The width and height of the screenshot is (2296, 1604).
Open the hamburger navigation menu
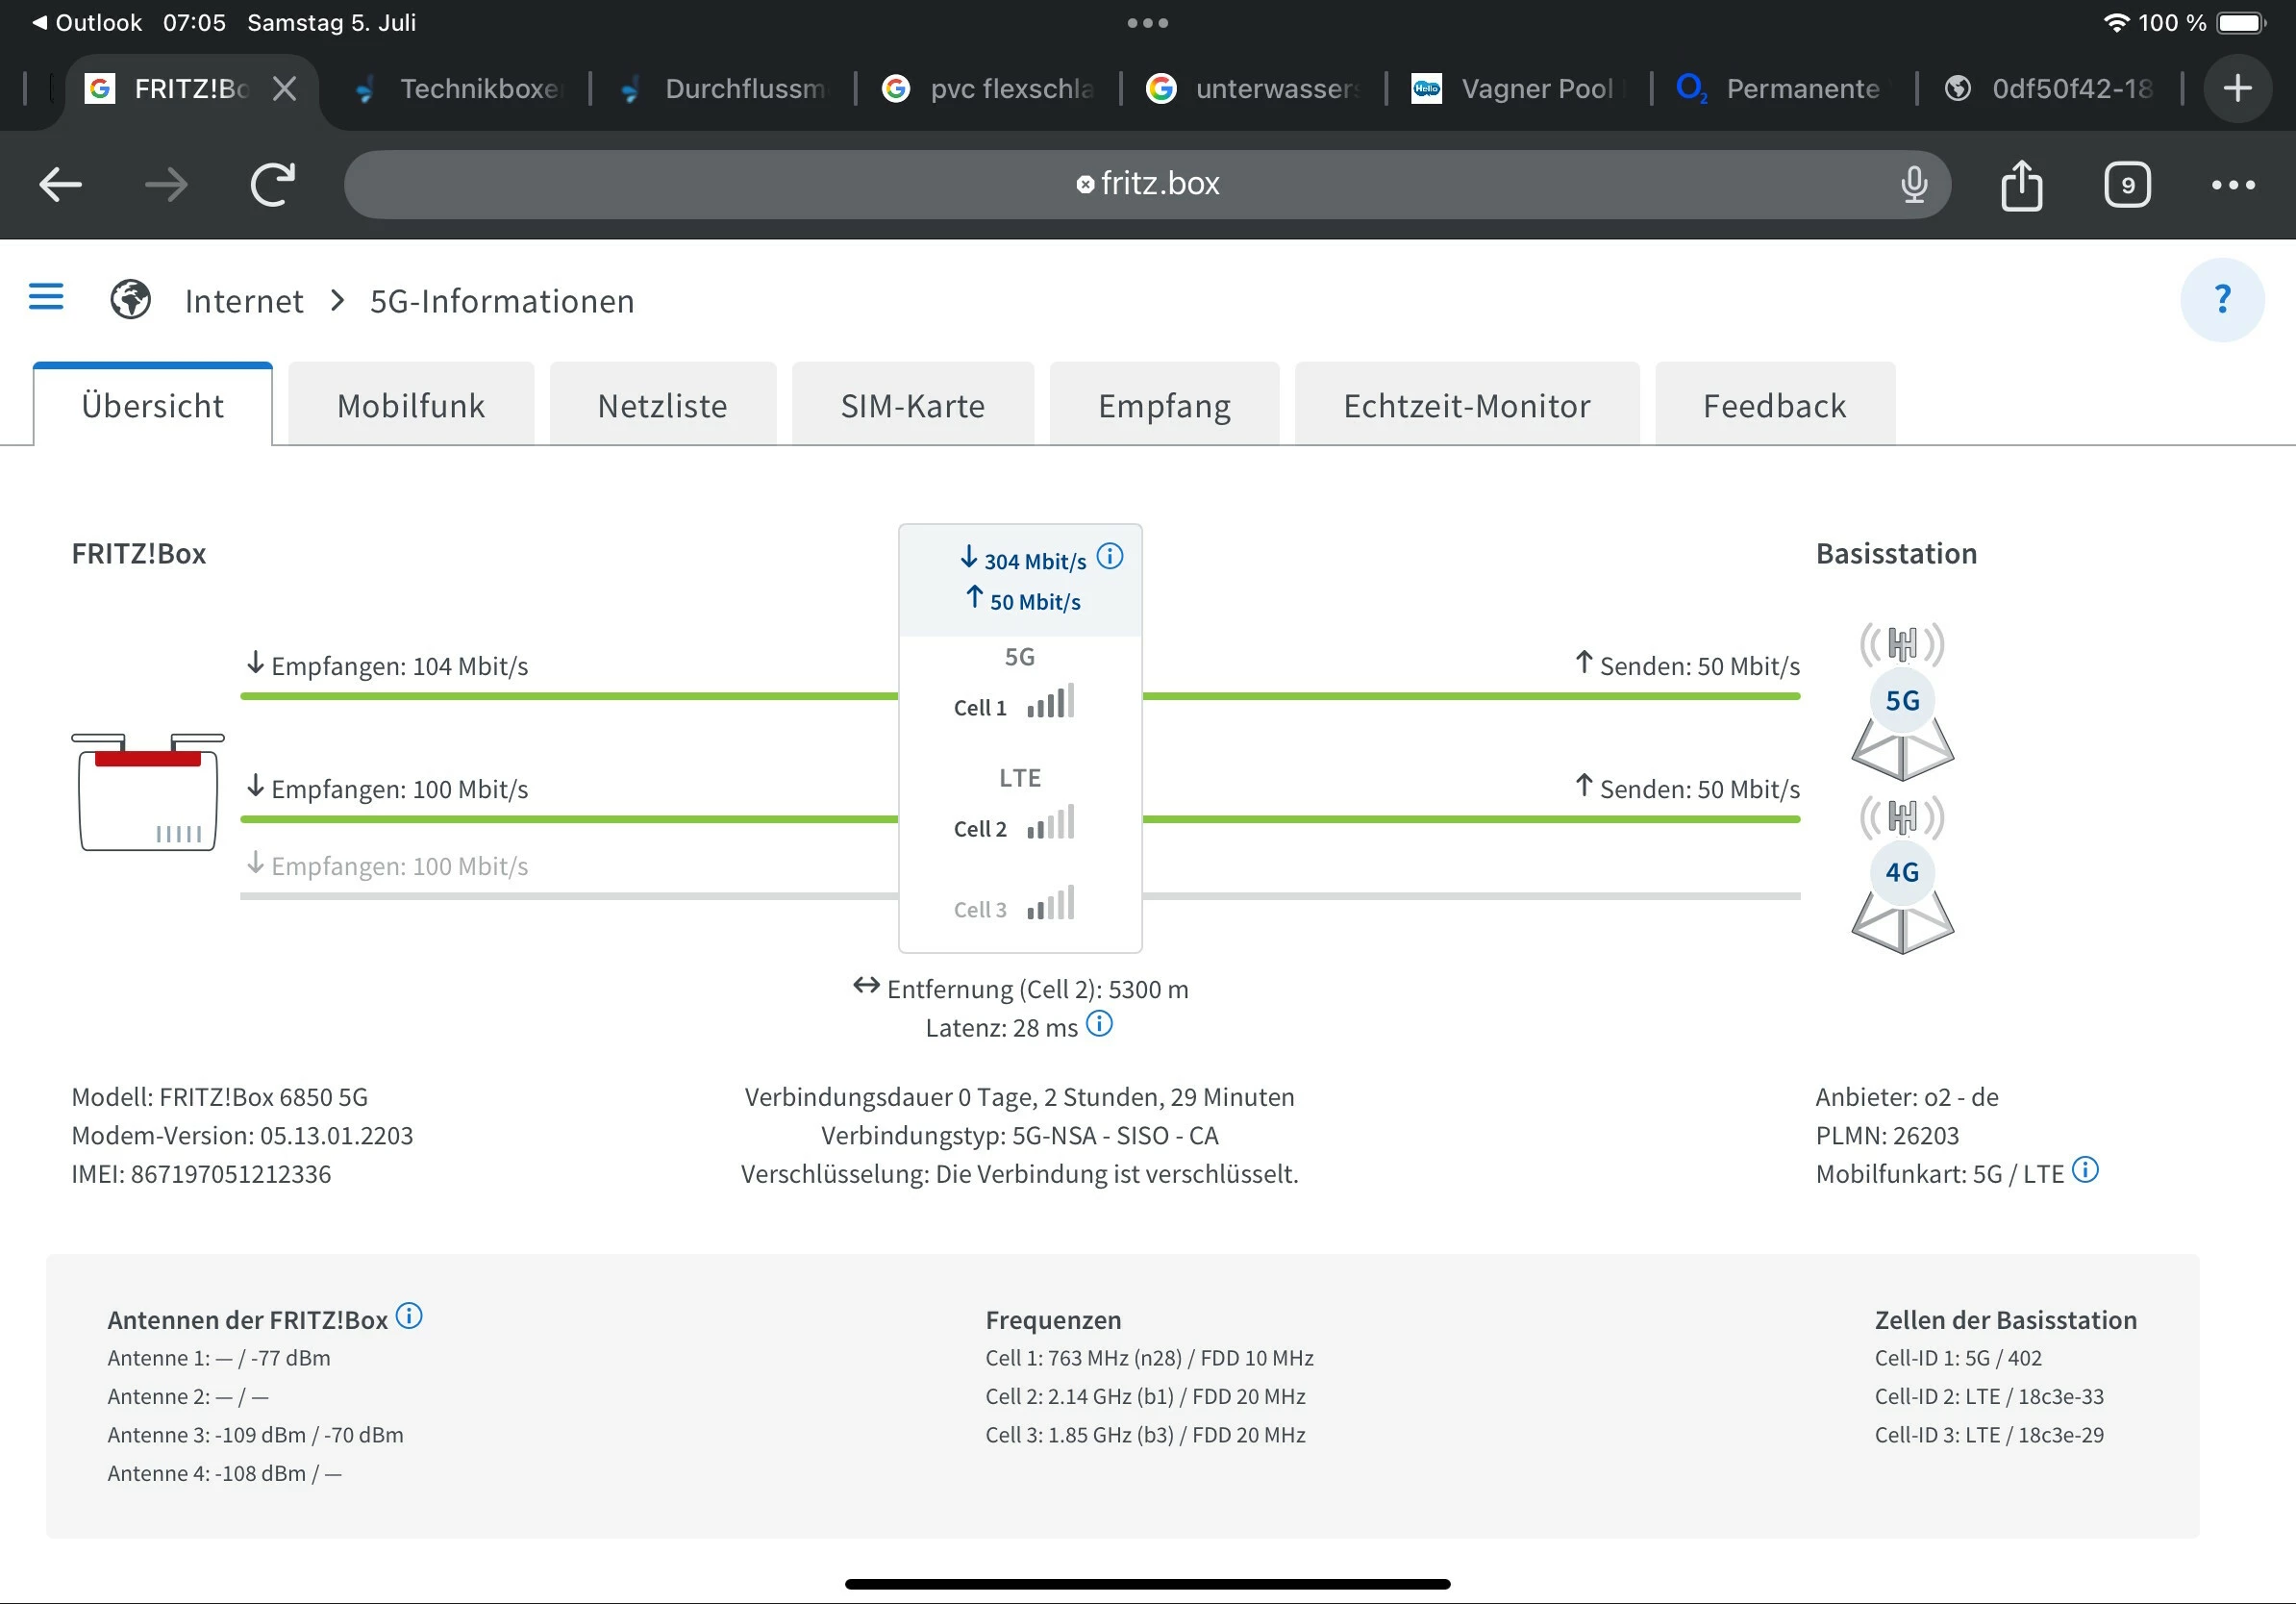click(46, 297)
